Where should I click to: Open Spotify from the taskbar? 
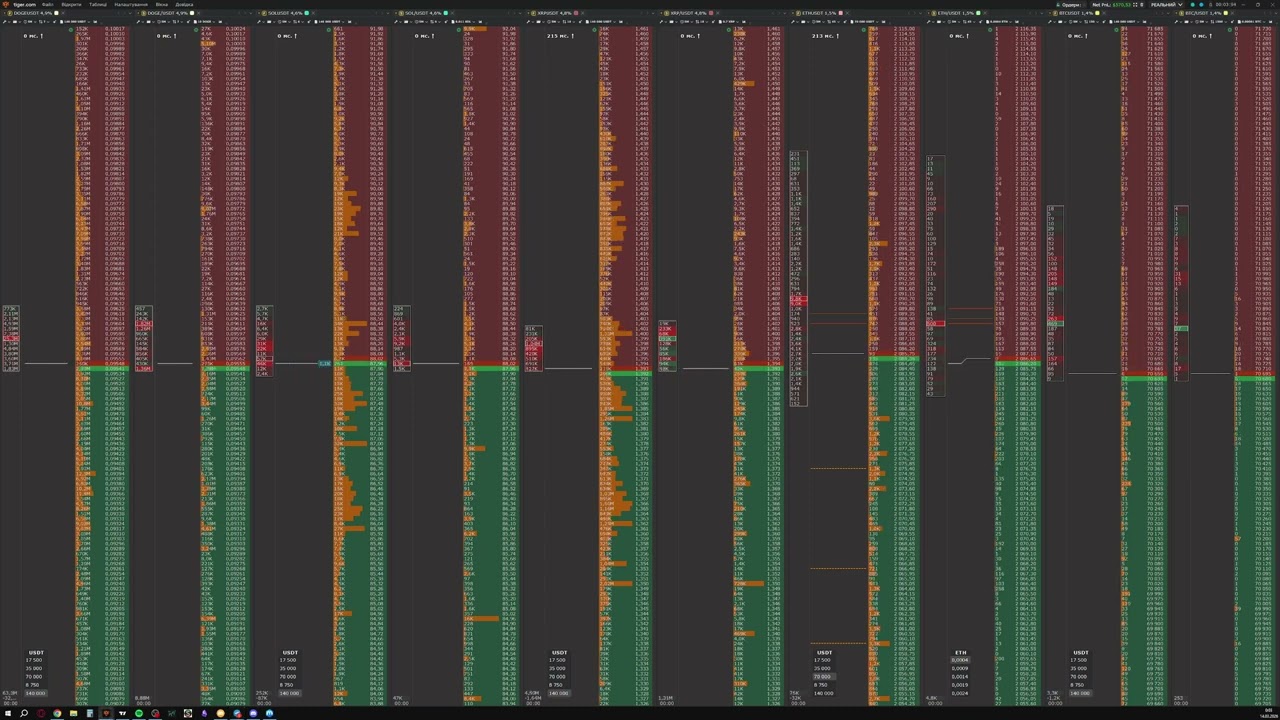[139, 713]
